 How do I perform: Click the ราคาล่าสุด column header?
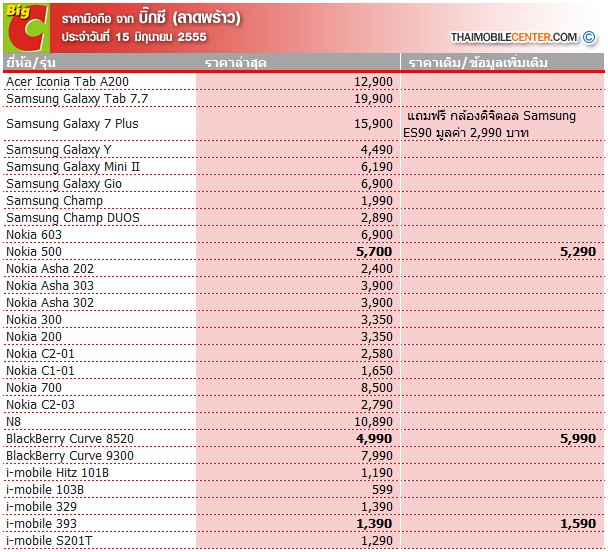pyautogui.click(x=235, y=63)
